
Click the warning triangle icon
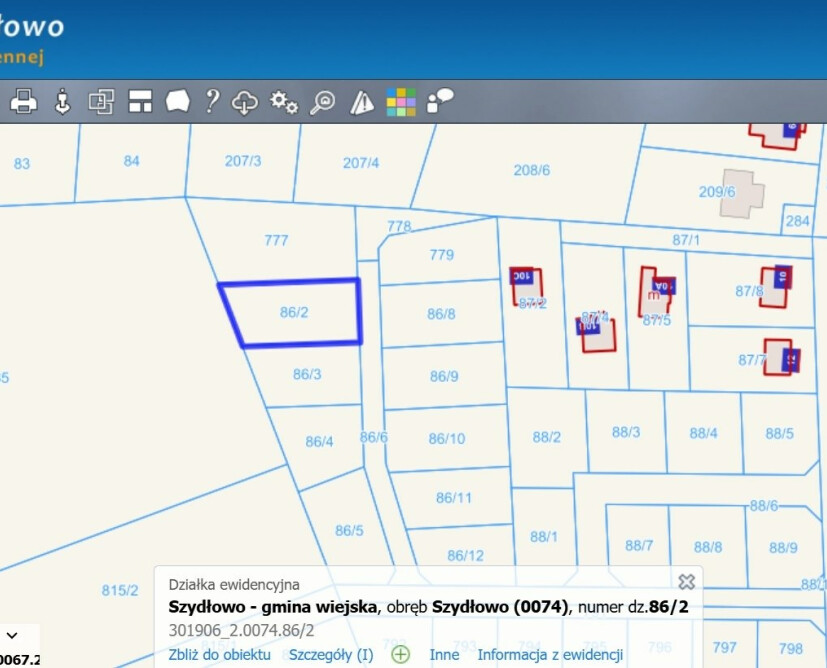click(362, 102)
